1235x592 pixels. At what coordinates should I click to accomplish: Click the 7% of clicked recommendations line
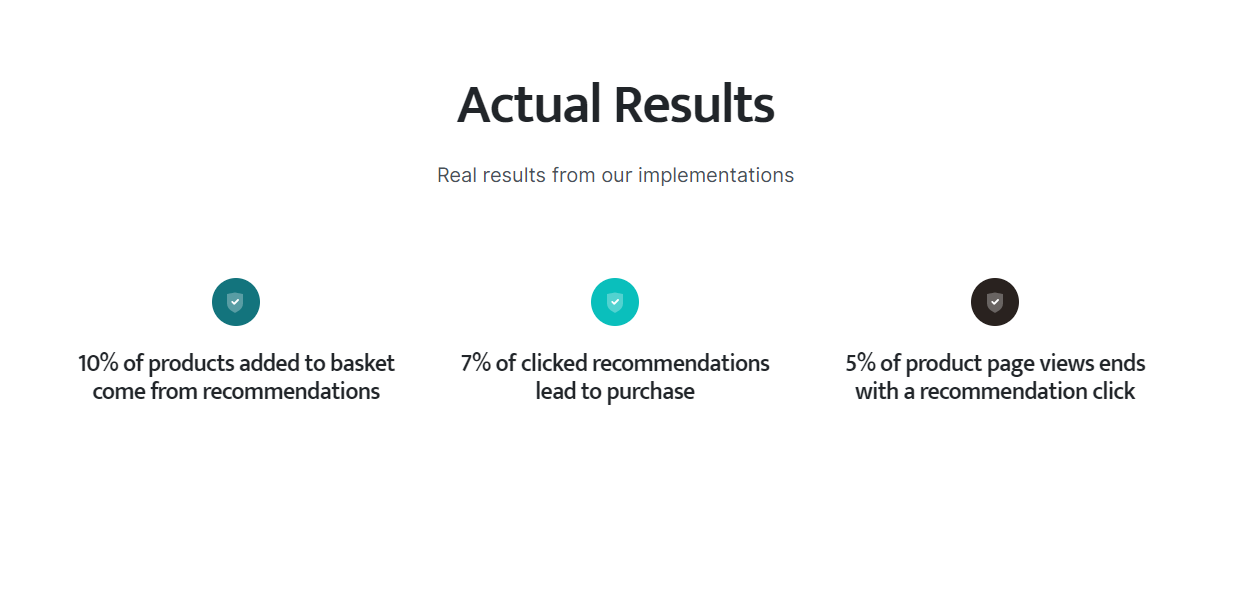(x=615, y=363)
